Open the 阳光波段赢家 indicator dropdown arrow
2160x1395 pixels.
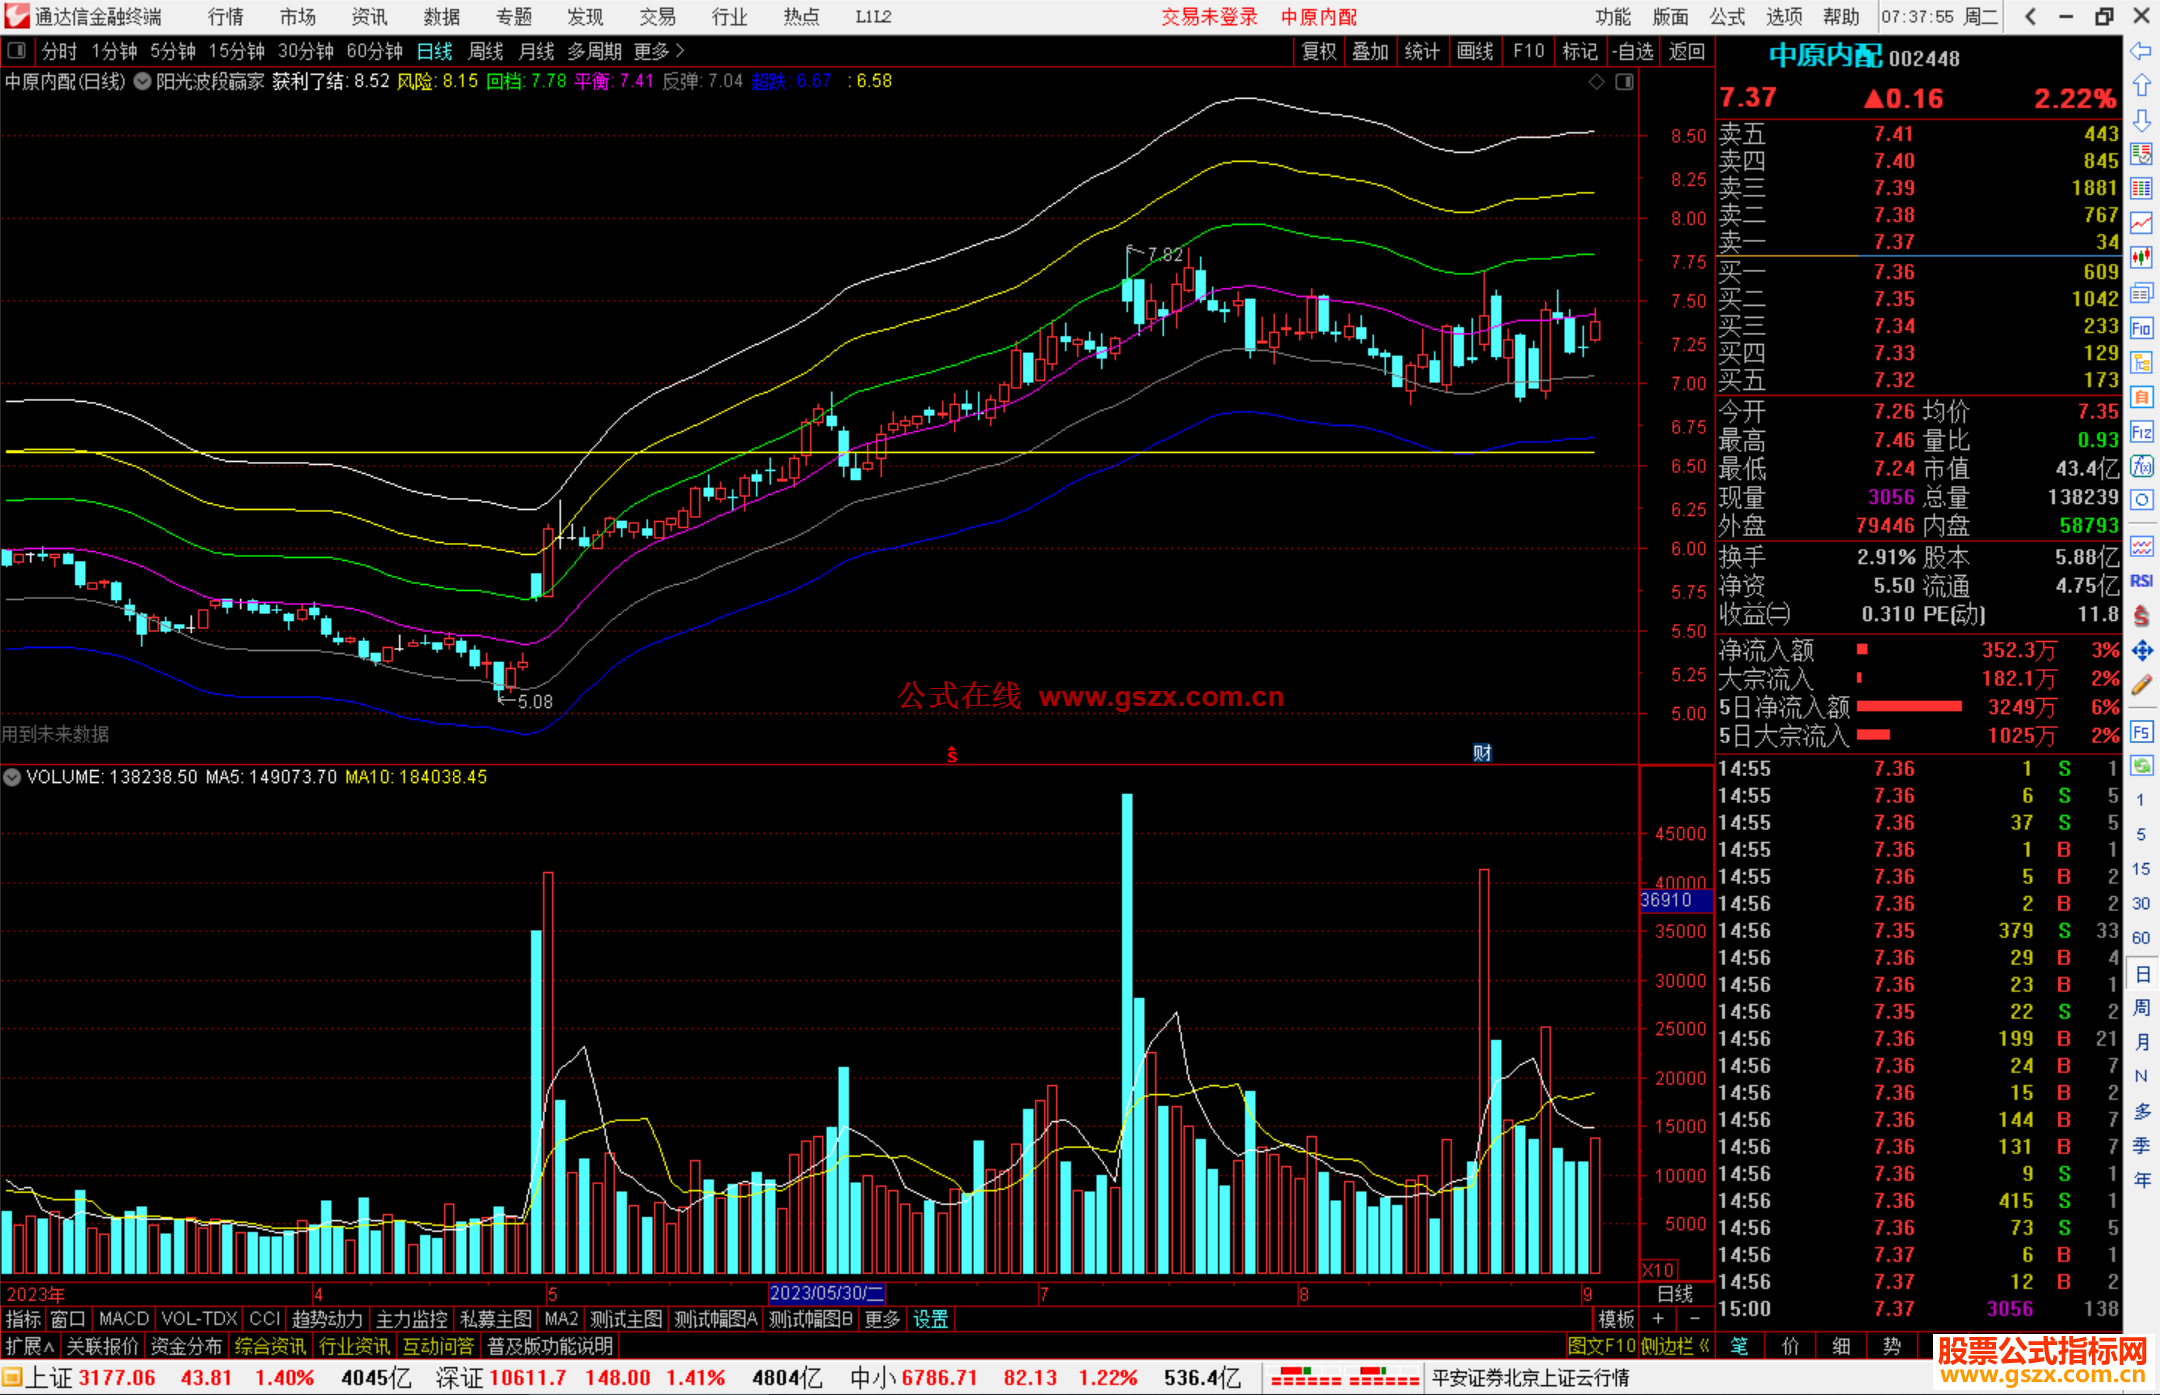pyautogui.click(x=143, y=82)
